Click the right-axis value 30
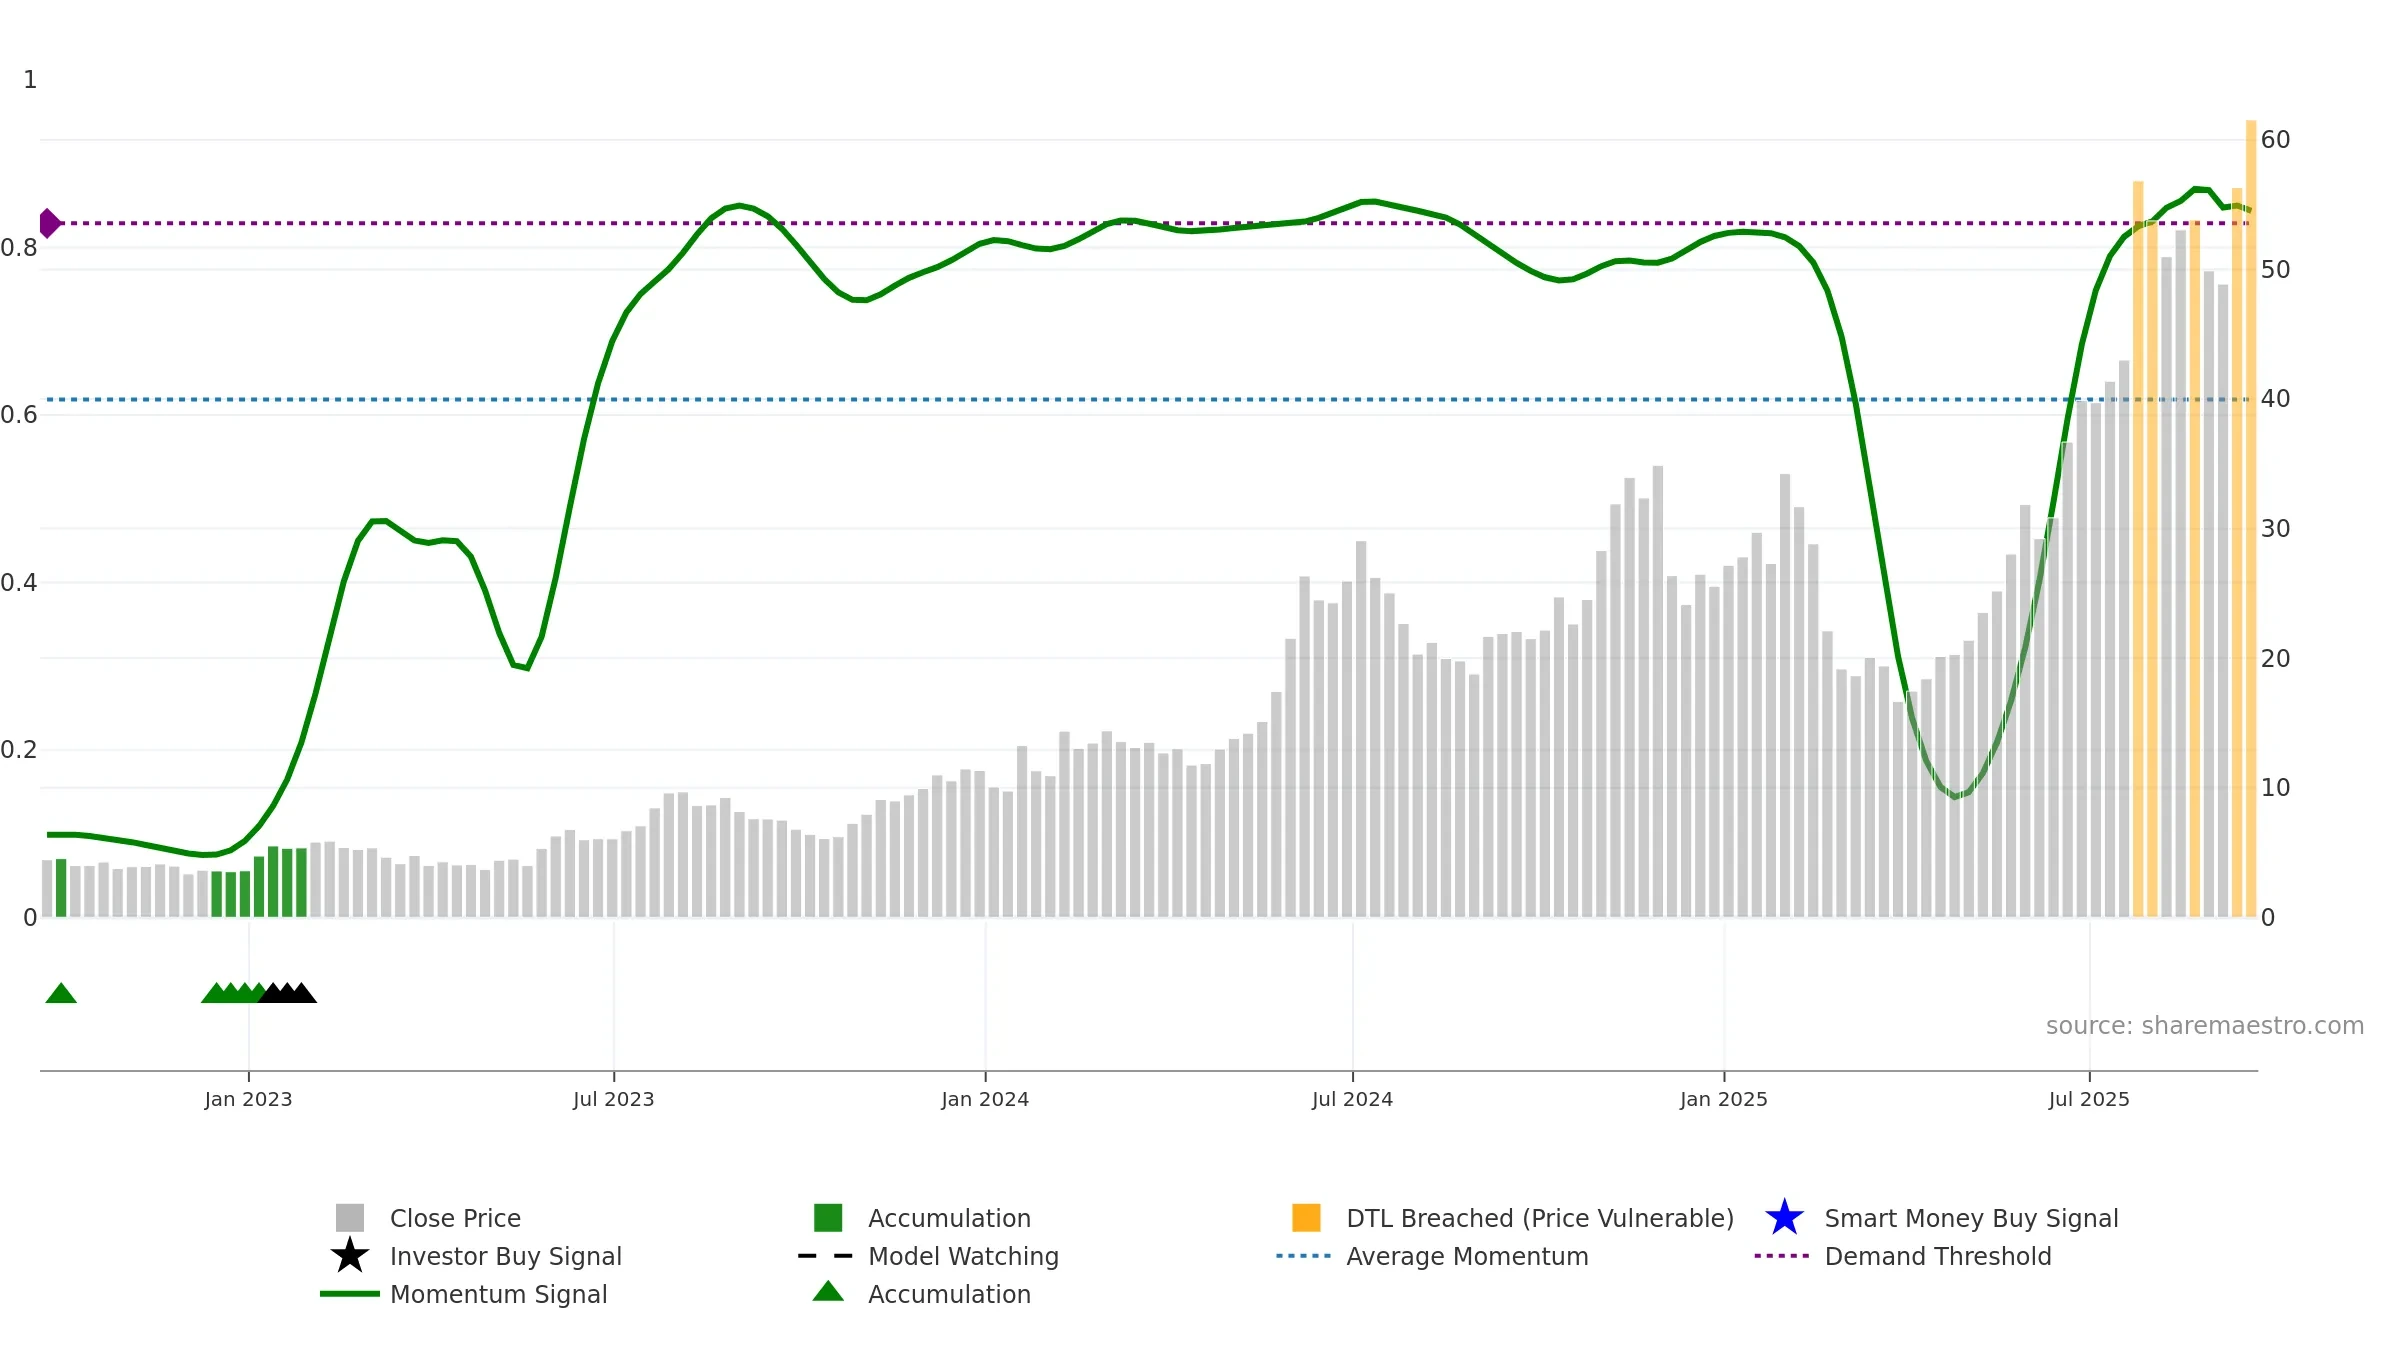 coord(2275,529)
